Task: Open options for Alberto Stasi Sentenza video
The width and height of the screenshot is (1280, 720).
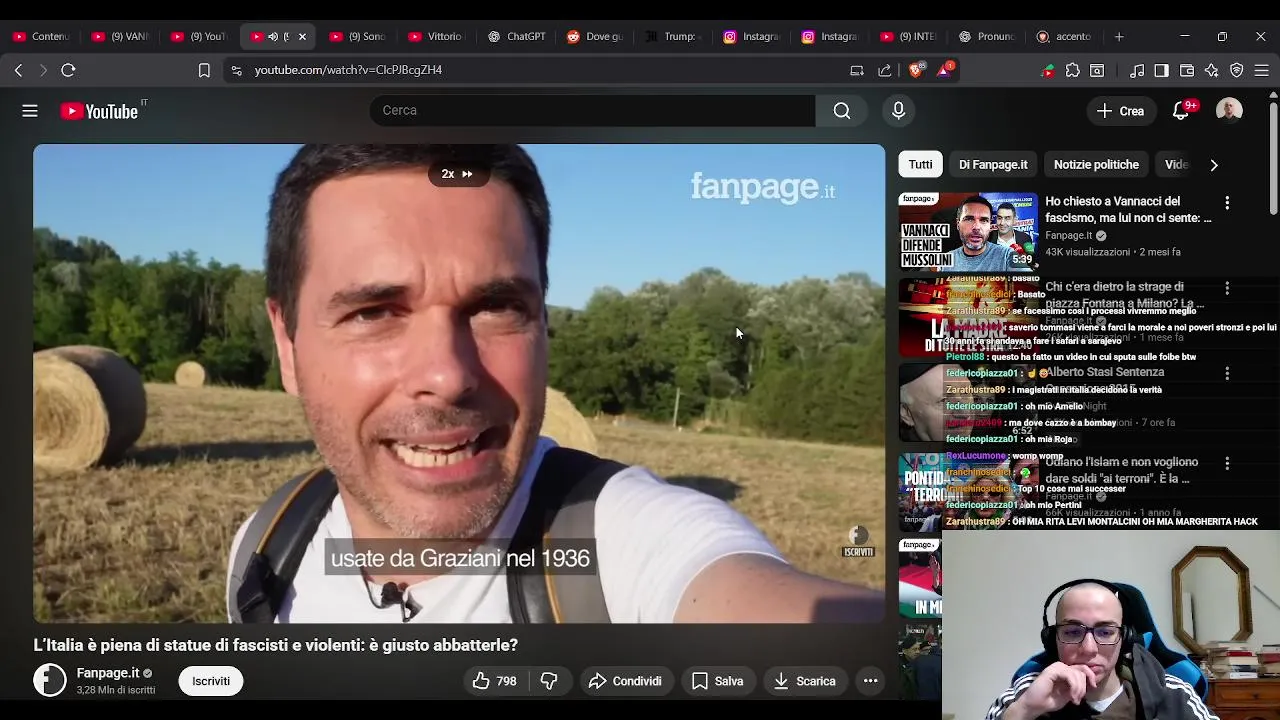Action: 1227,373
